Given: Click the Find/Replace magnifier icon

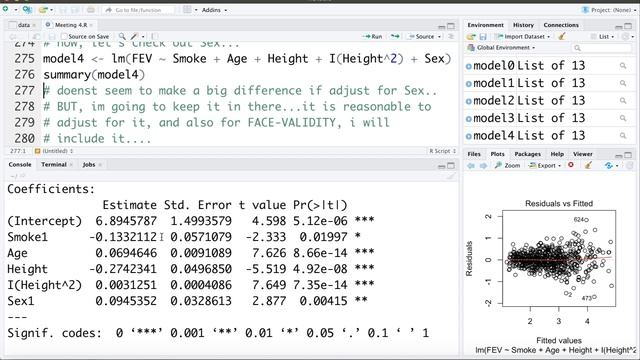Looking at the screenshot, I should (122, 36).
